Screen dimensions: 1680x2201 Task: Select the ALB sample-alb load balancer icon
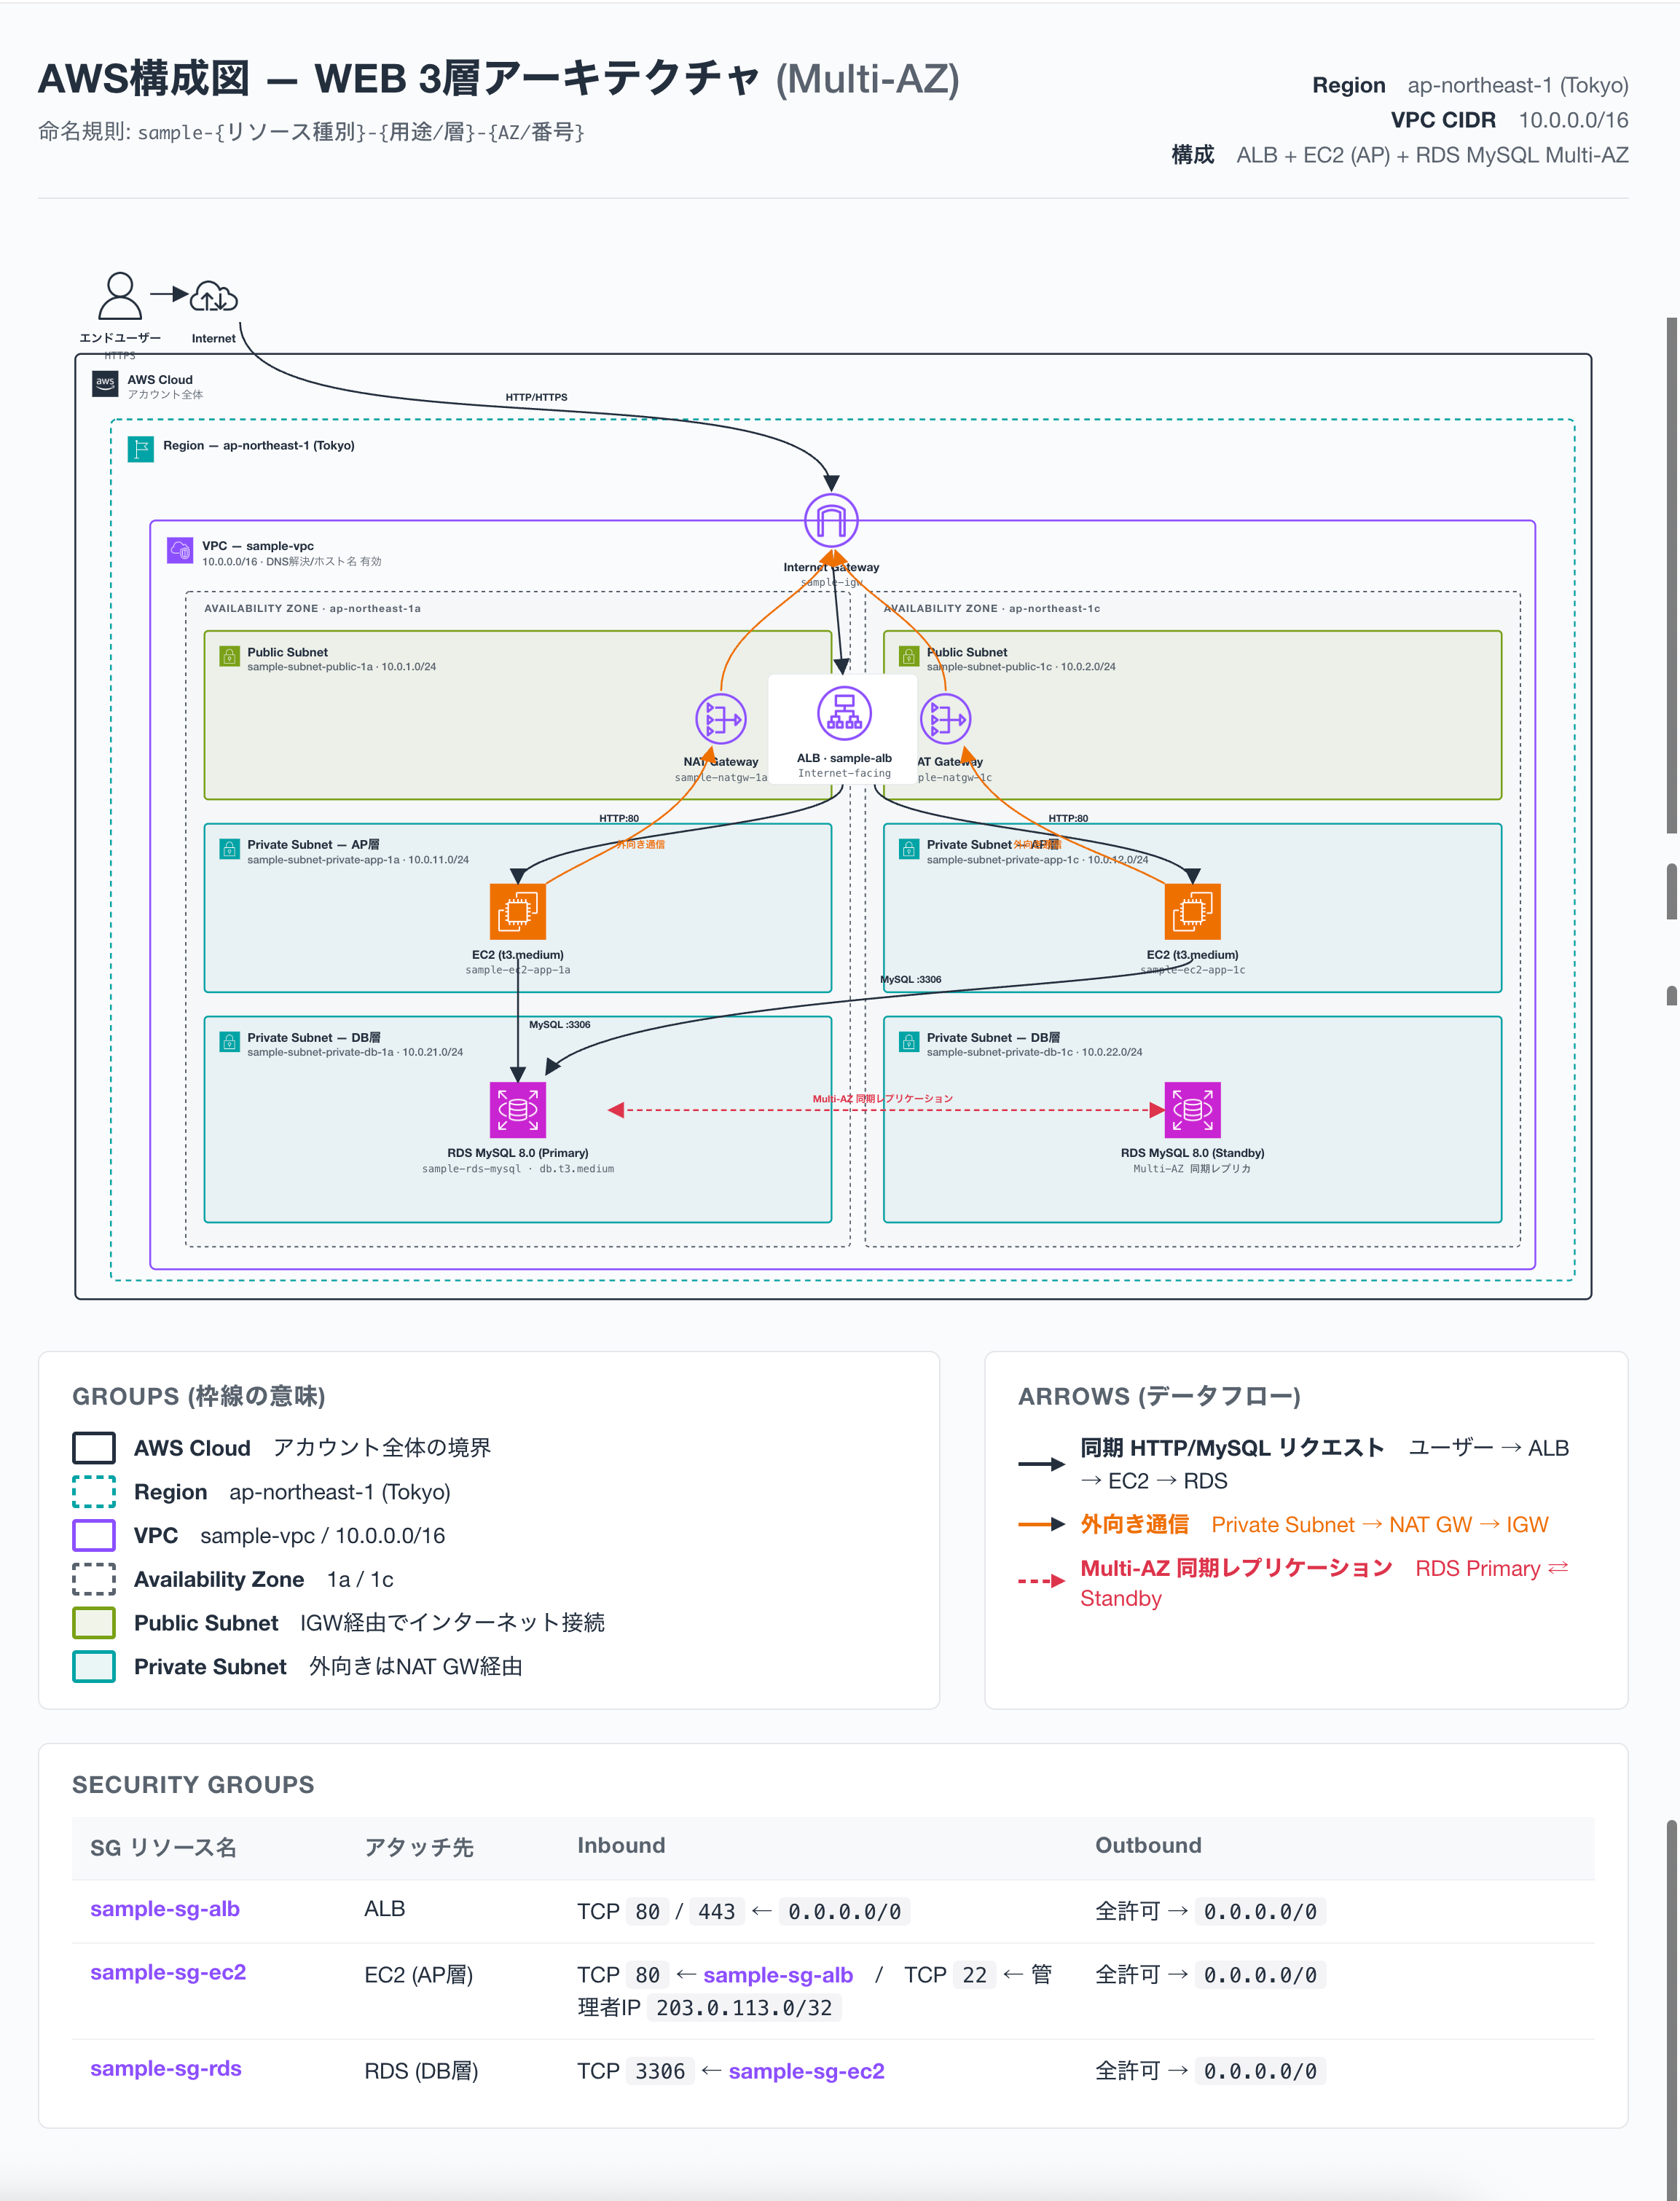click(844, 713)
